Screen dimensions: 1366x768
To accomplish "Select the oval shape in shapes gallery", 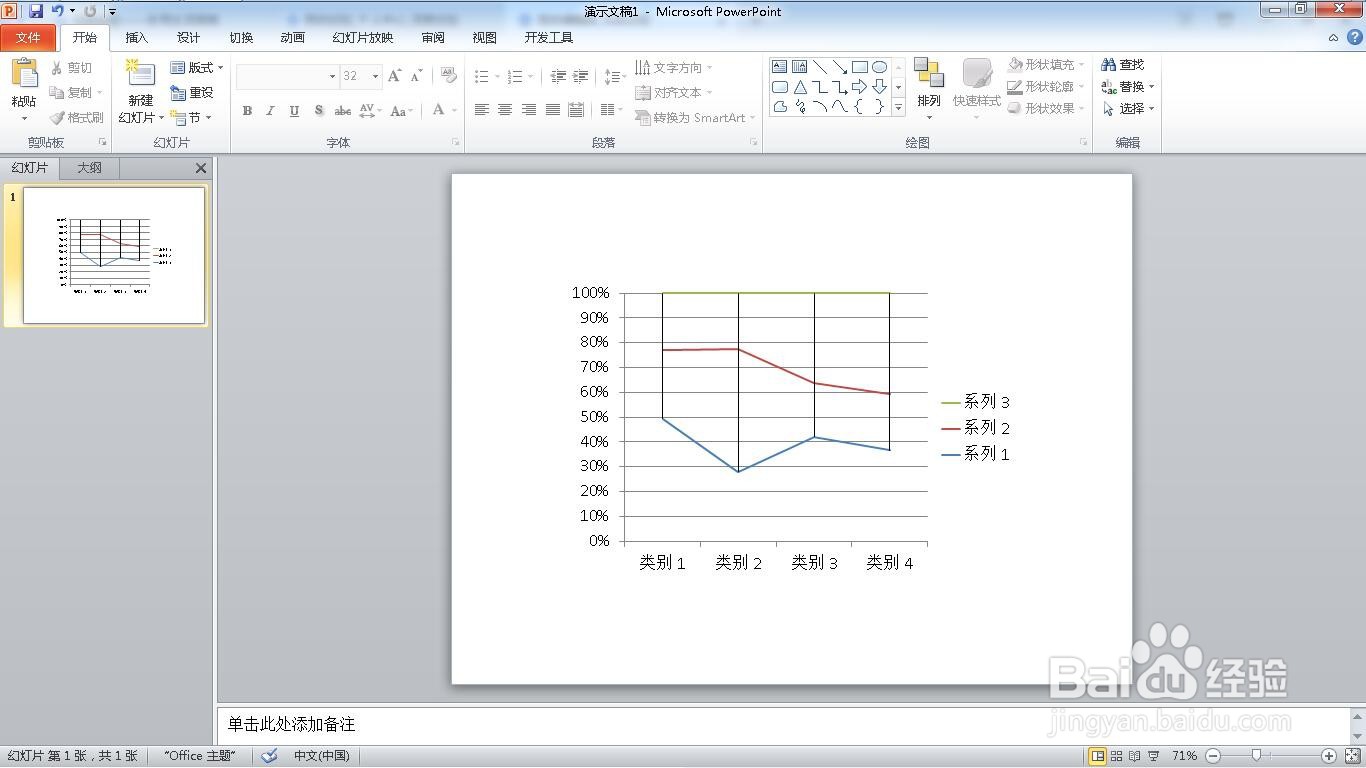I will [879, 67].
